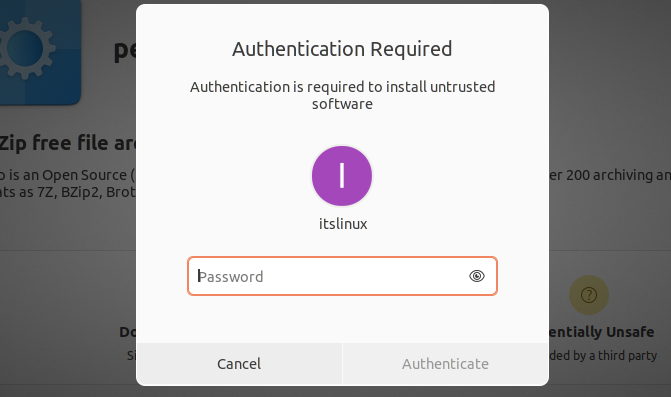Click the 'Si' text under the Do label
Image resolution: width=671 pixels, height=397 pixels.
131,355
